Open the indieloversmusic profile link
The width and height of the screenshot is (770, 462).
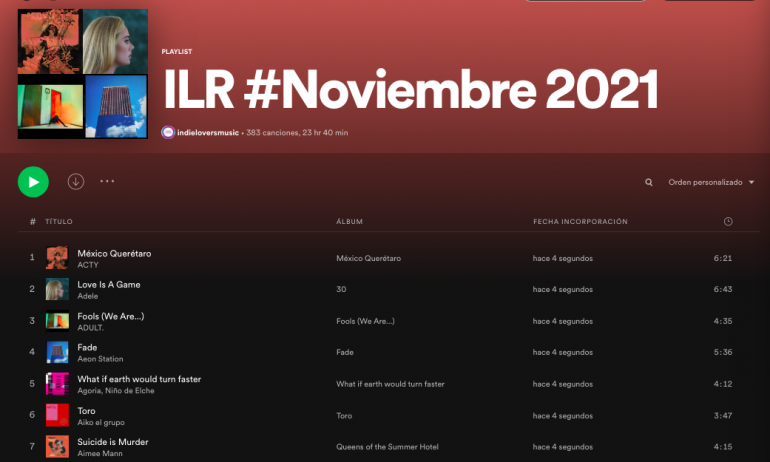[x=208, y=133]
